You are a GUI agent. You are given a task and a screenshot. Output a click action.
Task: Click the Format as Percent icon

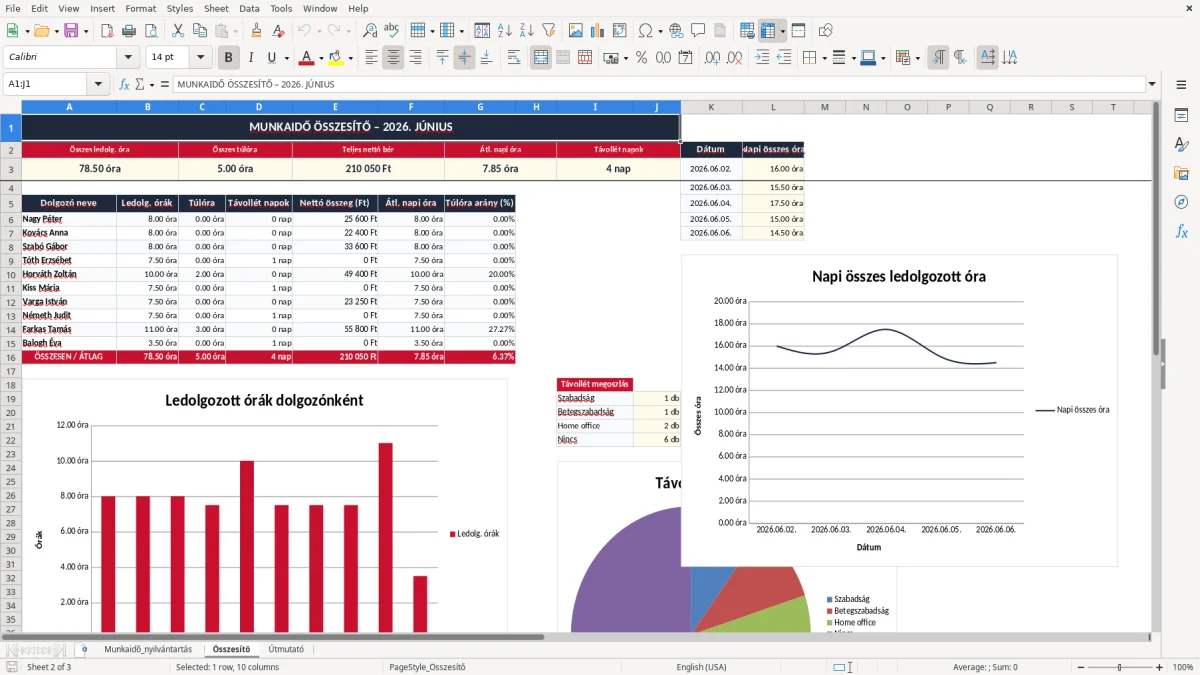coord(641,57)
